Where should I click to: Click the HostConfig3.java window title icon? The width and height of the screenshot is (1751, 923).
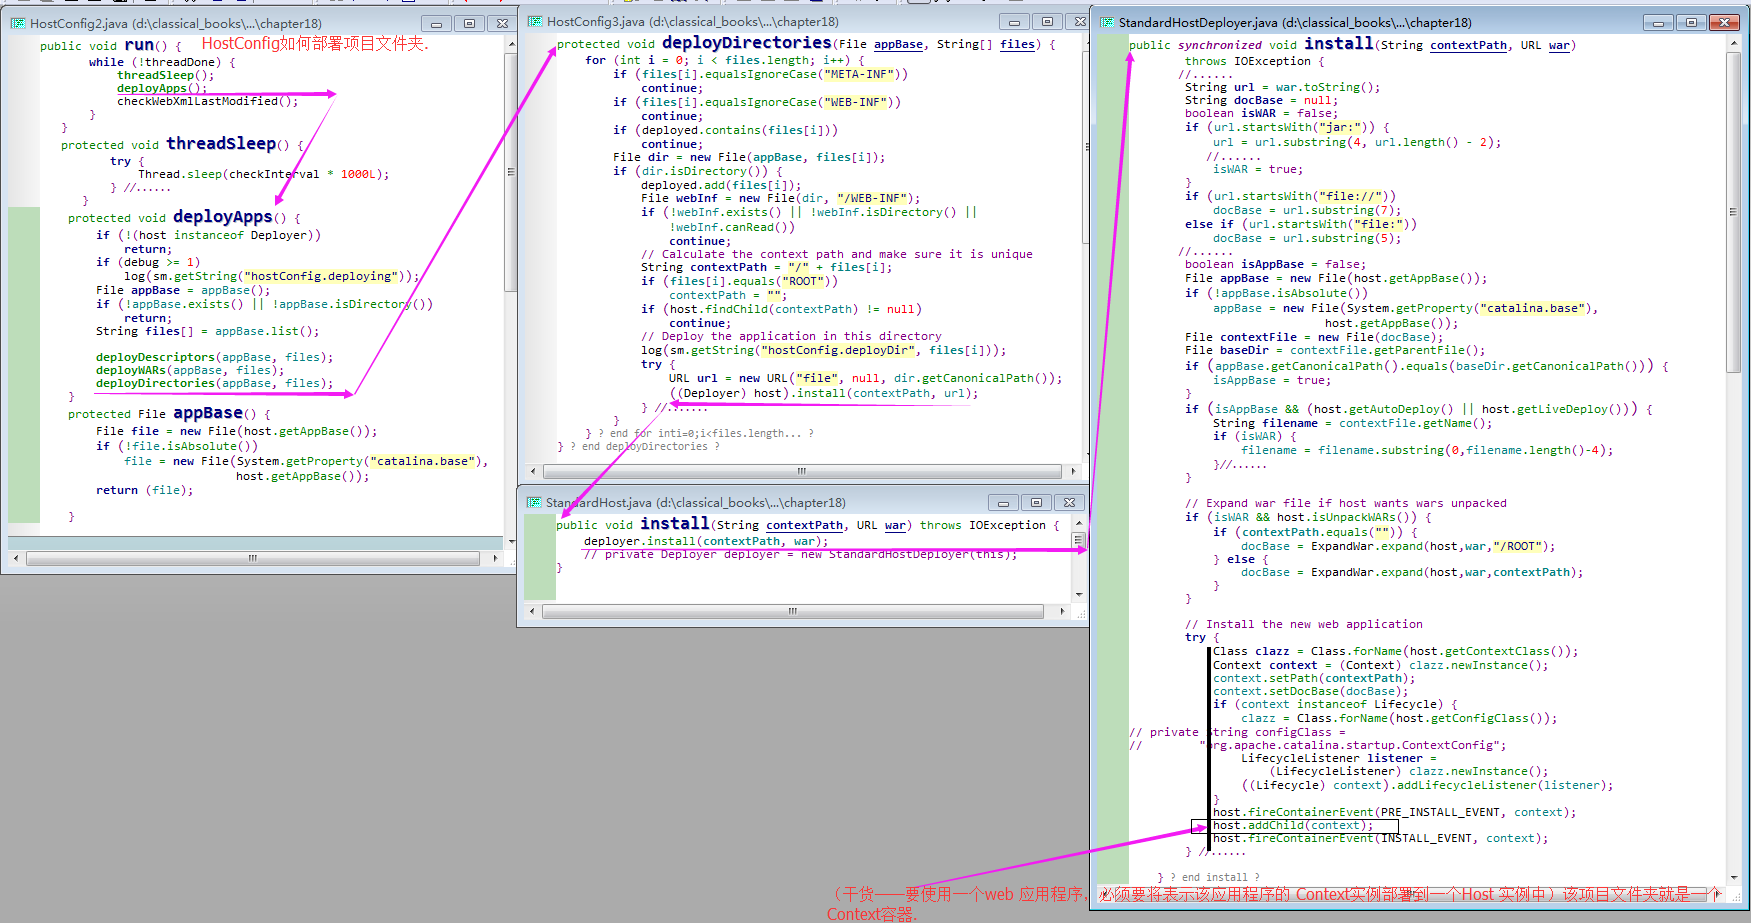[x=535, y=21]
